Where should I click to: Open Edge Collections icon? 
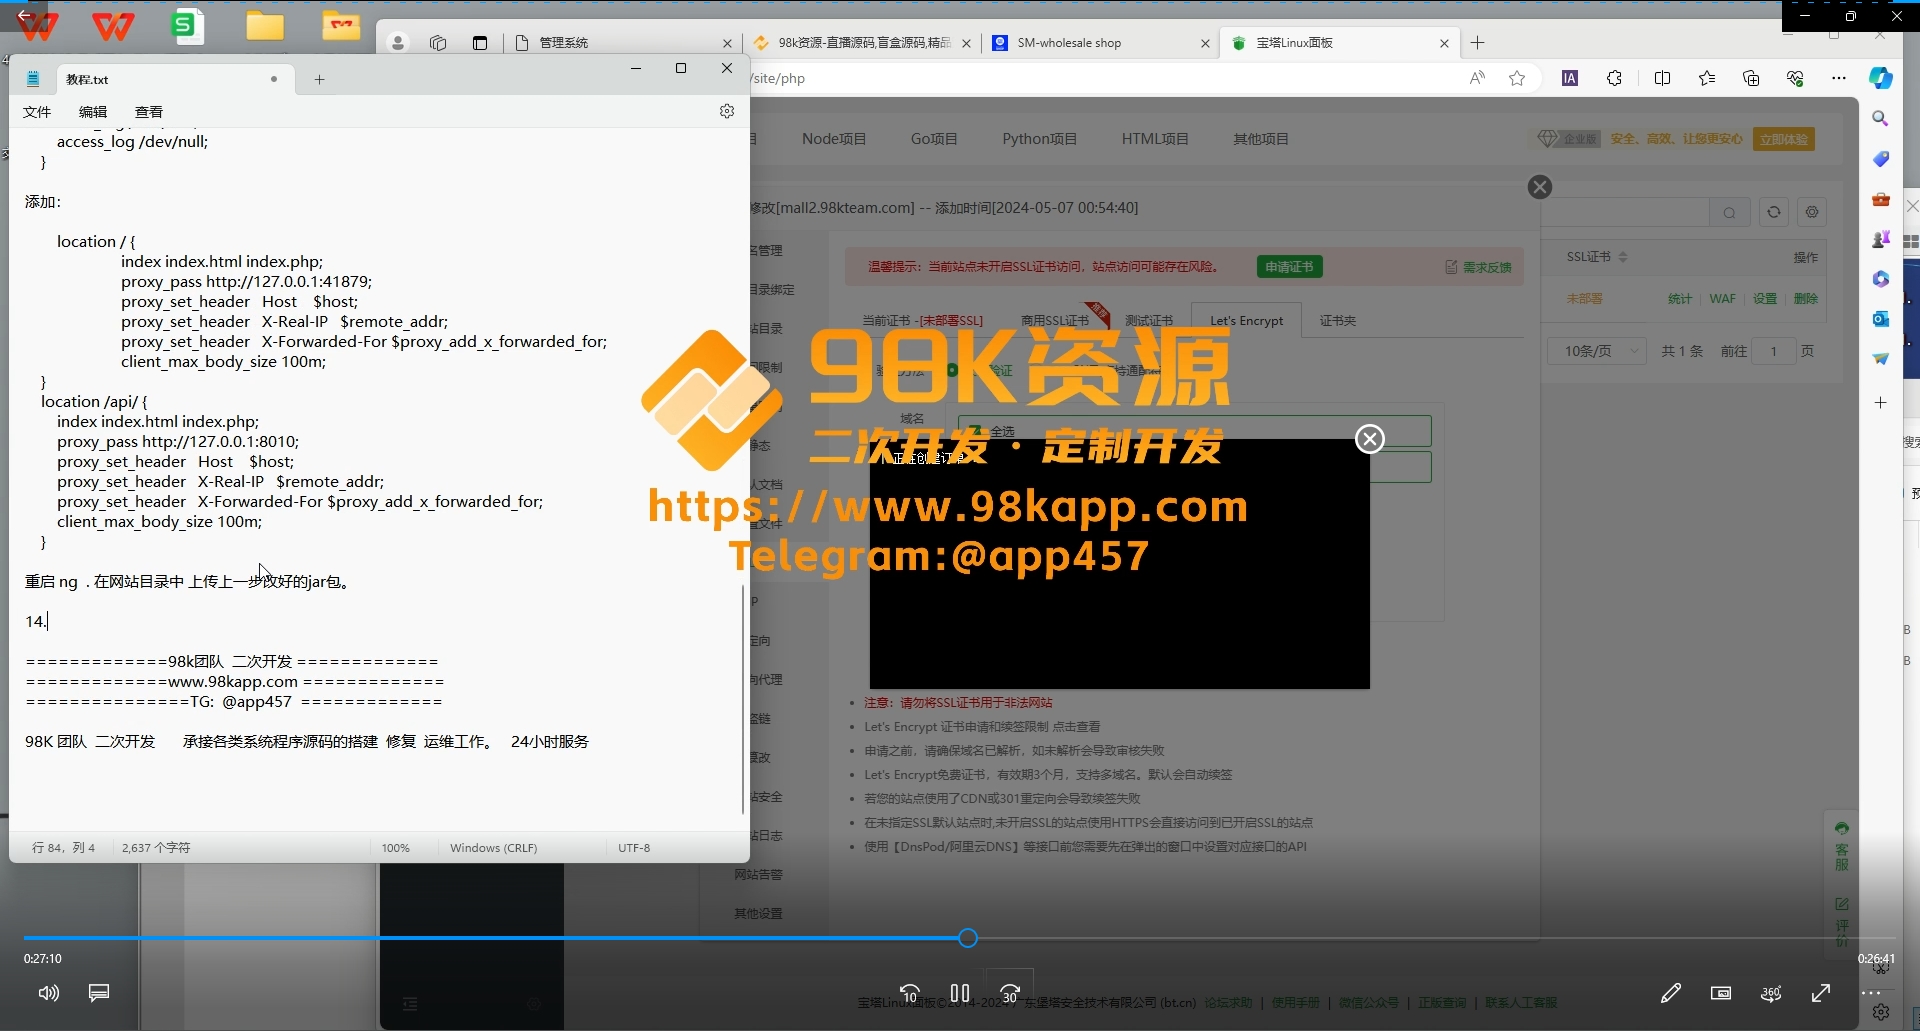1751,78
